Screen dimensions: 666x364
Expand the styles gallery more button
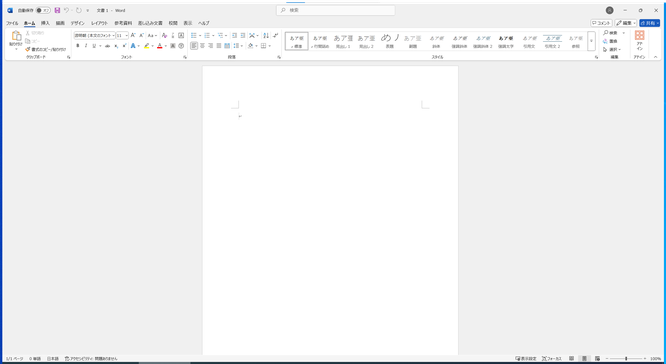pyautogui.click(x=591, y=41)
